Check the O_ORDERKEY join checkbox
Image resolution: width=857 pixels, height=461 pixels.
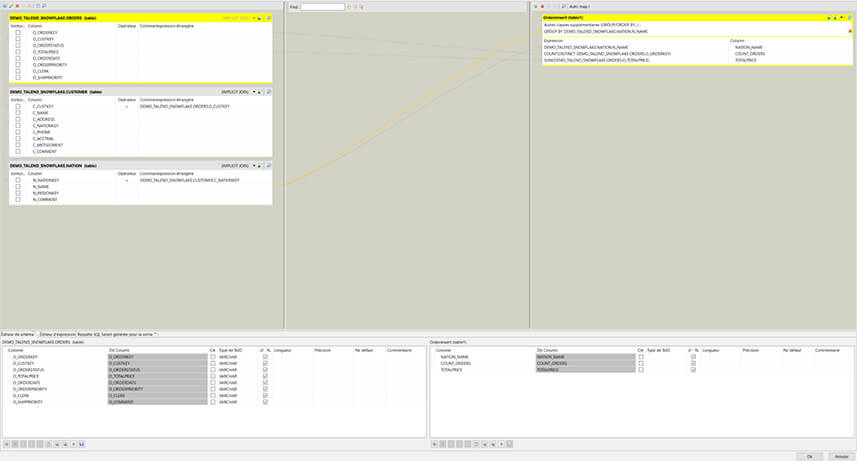point(18,33)
